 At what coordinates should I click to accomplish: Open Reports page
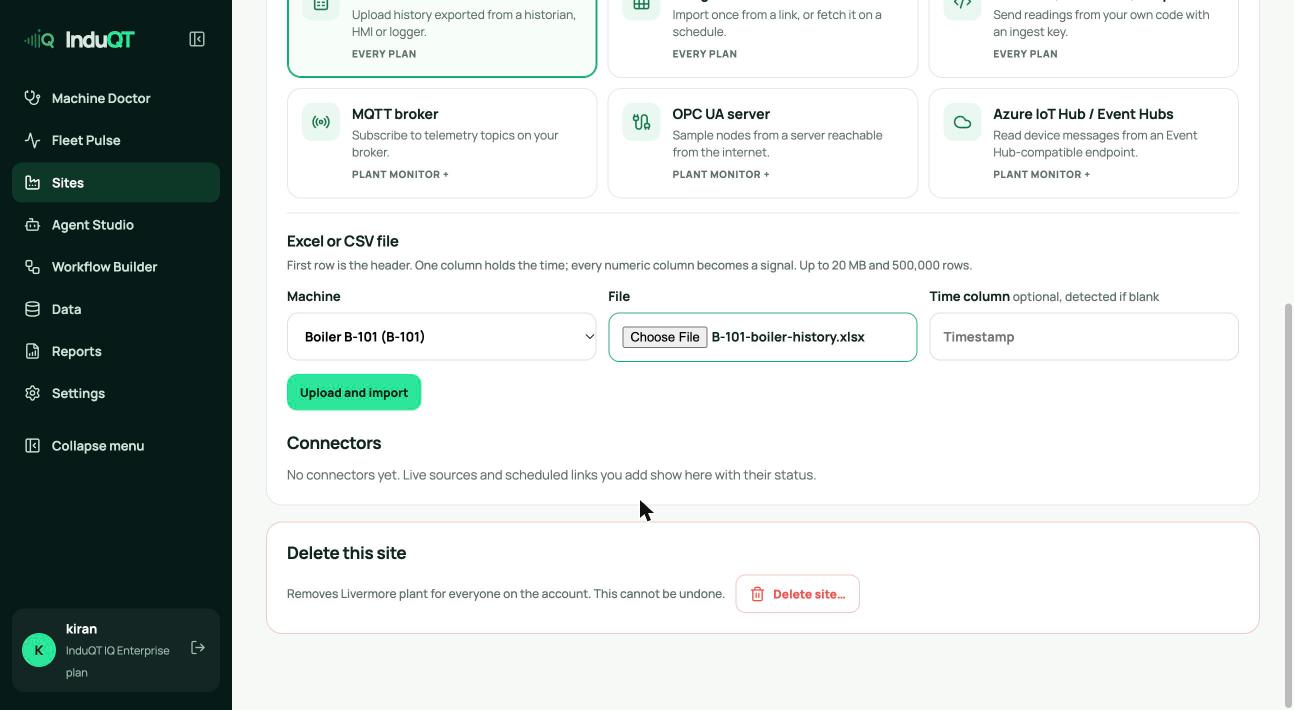(x=116, y=351)
